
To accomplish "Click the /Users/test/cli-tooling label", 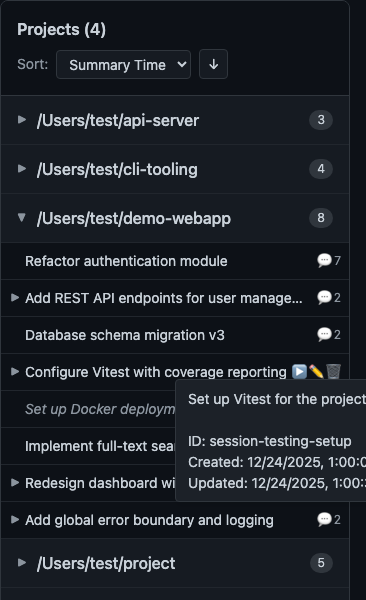I will pos(117,170).
